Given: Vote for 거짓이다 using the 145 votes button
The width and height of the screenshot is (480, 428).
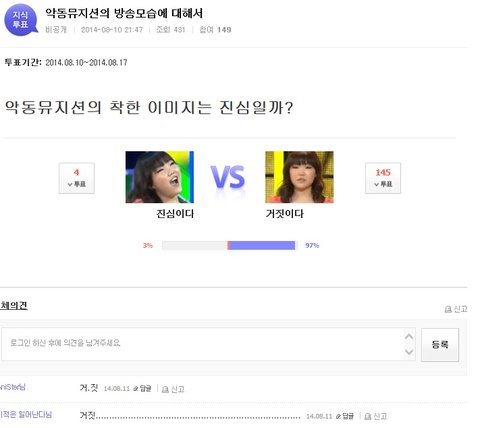Looking at the screenshot, I should tap(383, 178).
